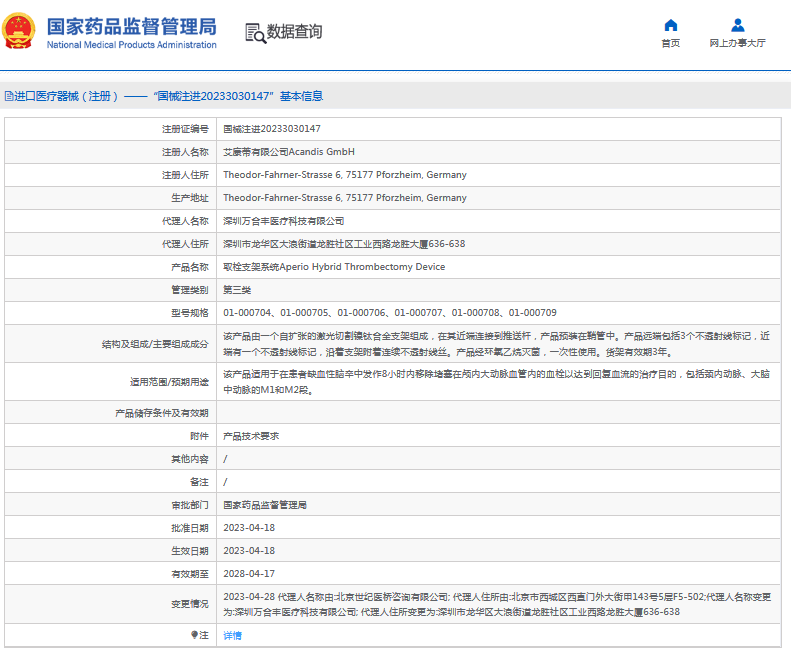Open the online service hall person icon
The height and width of the screenshot is (653, 791).
tap(738, 25)
